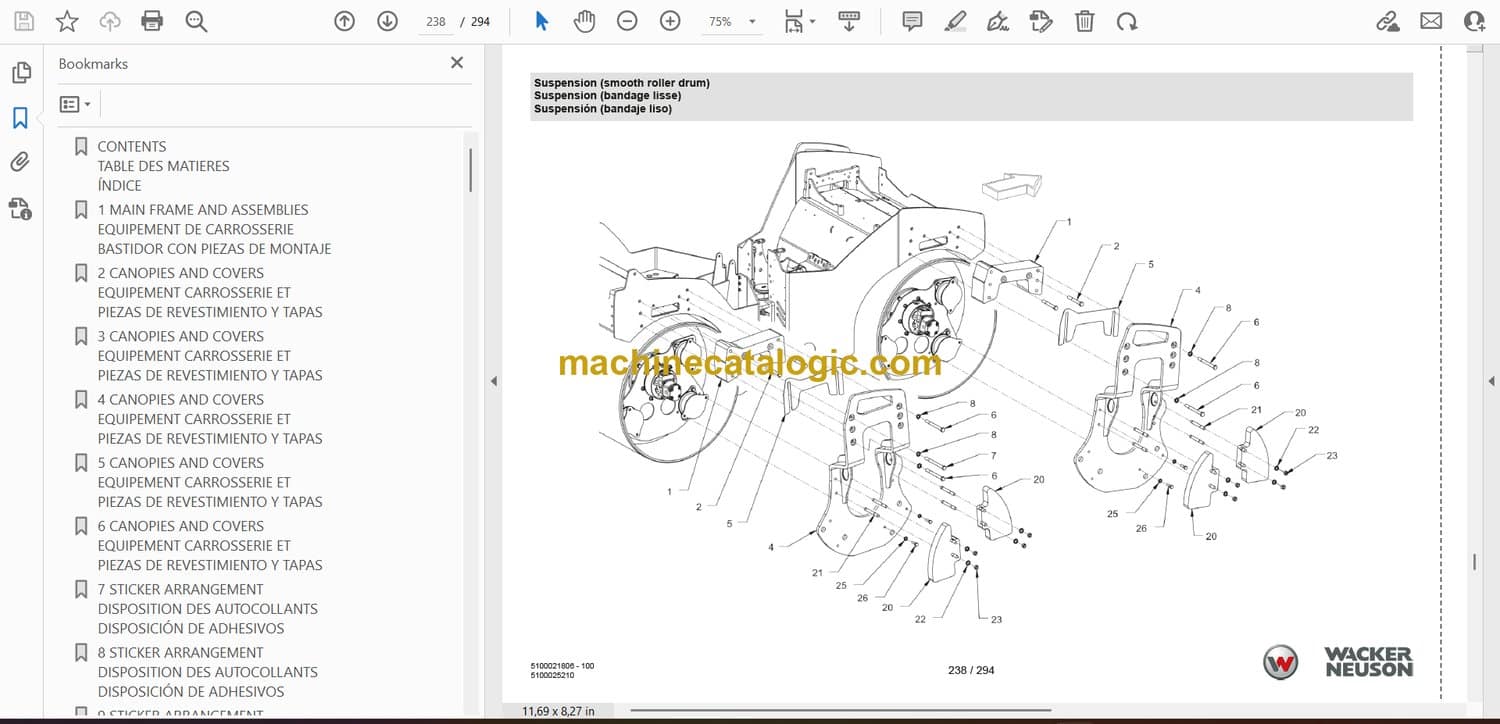
Task: Jump to 1 MAIN FRAME AND ASSEMBLIES bookmark
Action: point(214,229)
